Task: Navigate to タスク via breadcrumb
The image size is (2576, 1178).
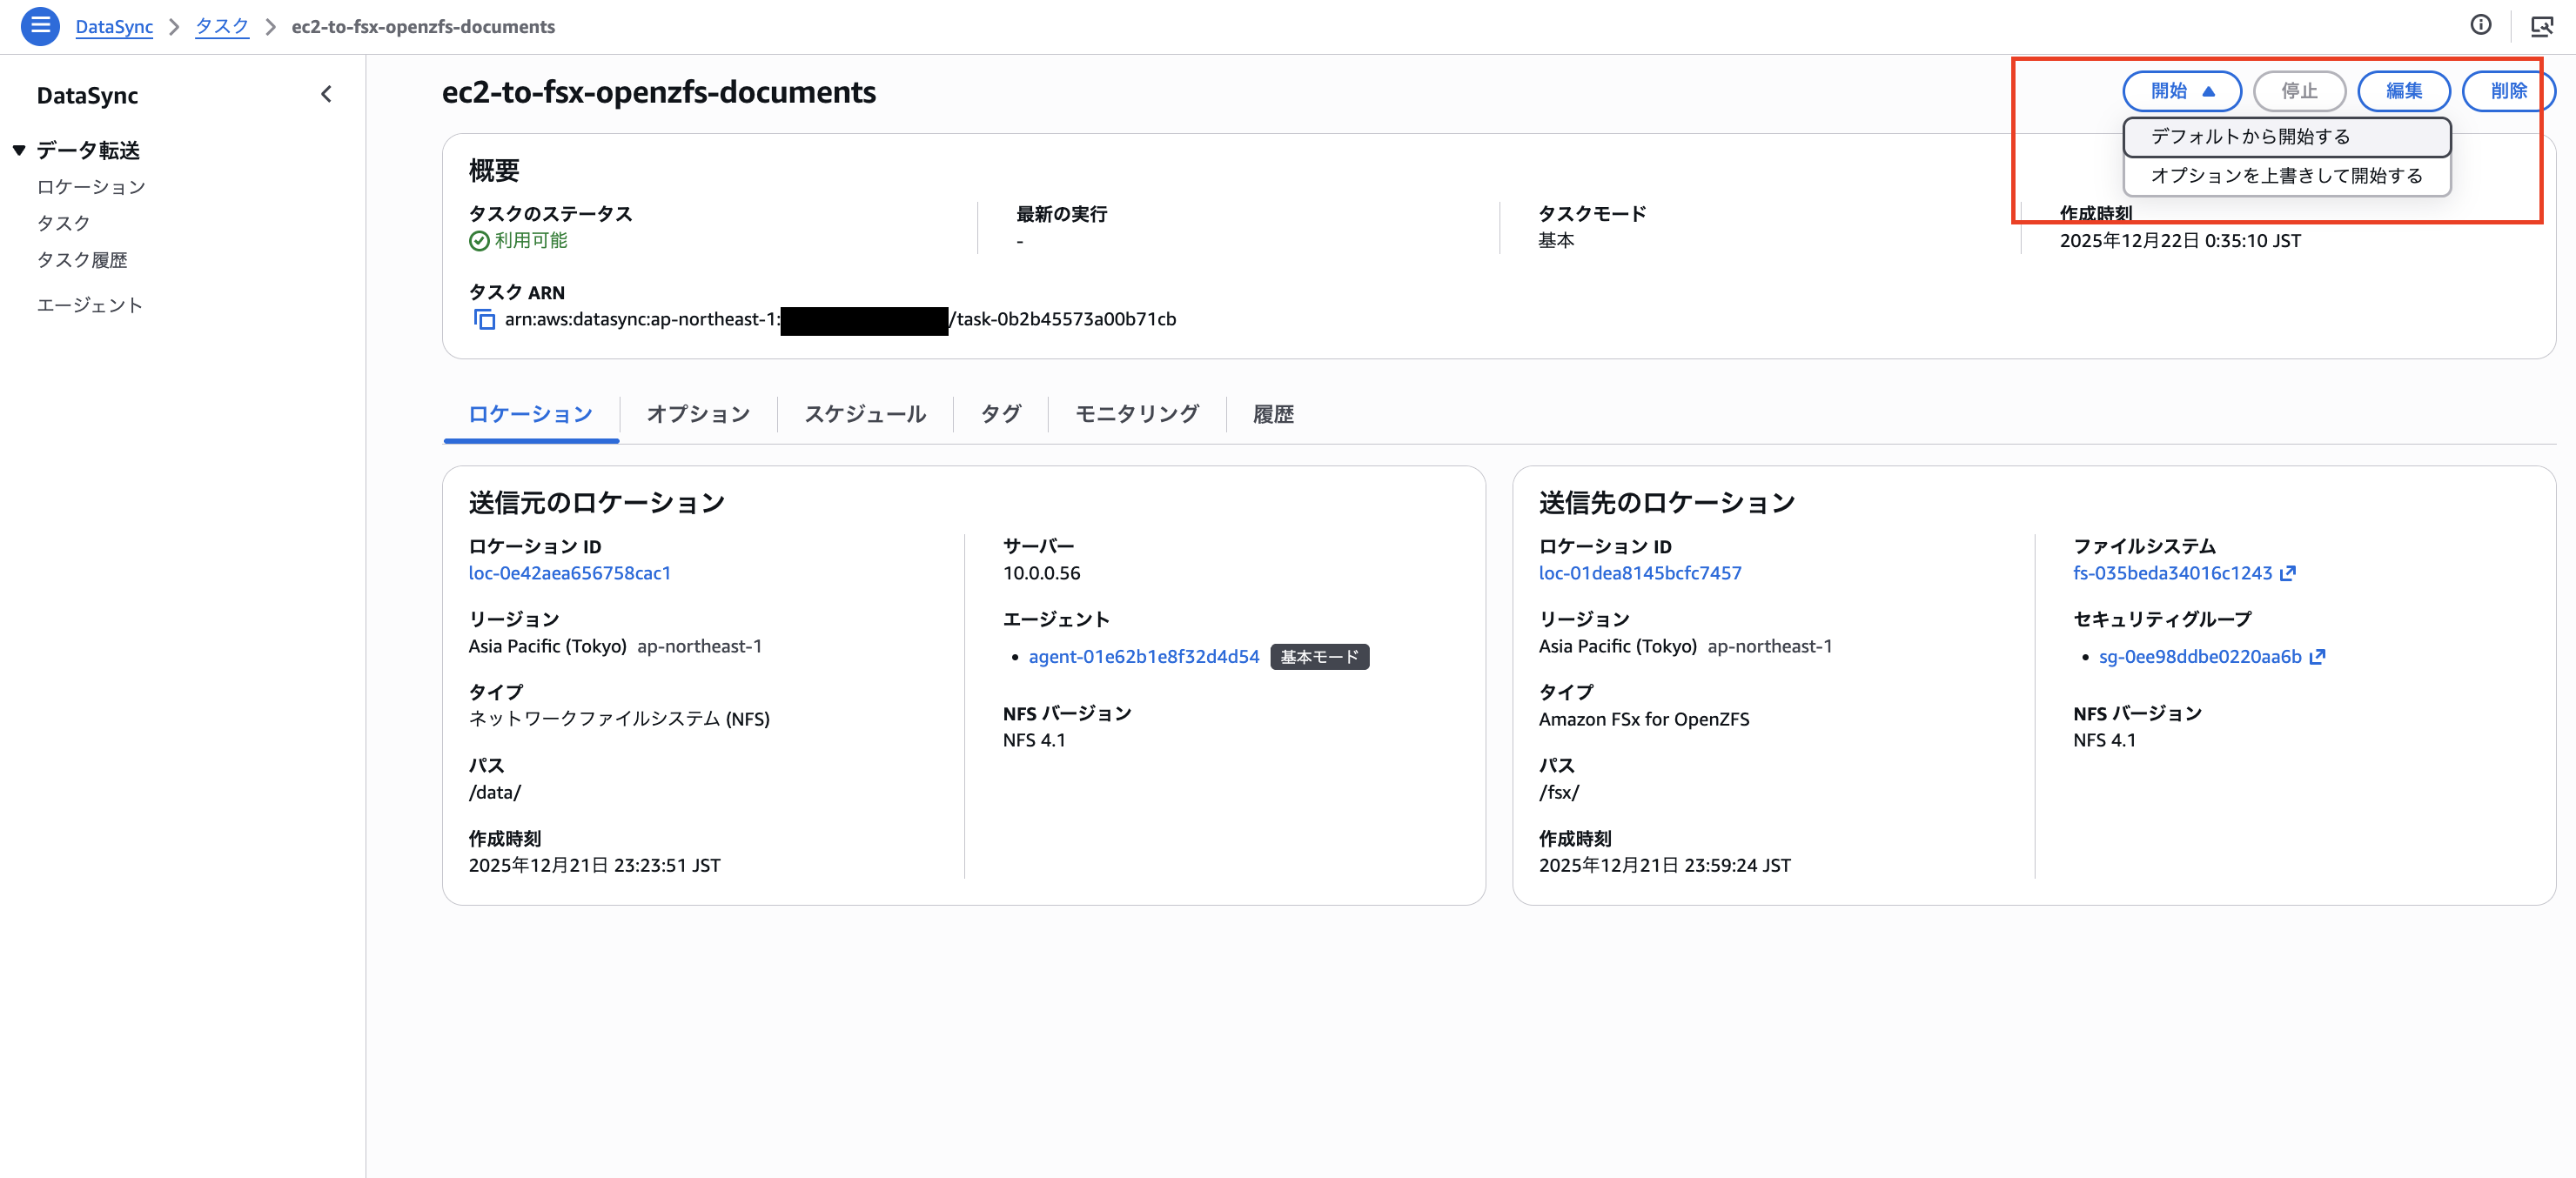Action: (221, 26)
